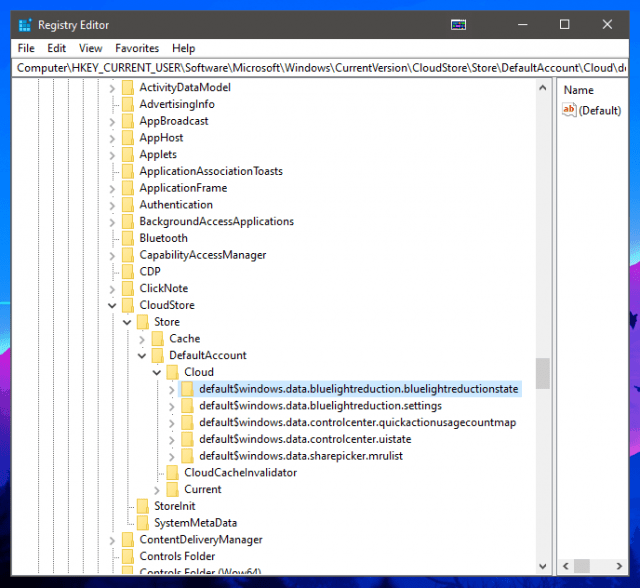Open the Edit menu
Screen dimensions: 640x588
tap(56, 48)
